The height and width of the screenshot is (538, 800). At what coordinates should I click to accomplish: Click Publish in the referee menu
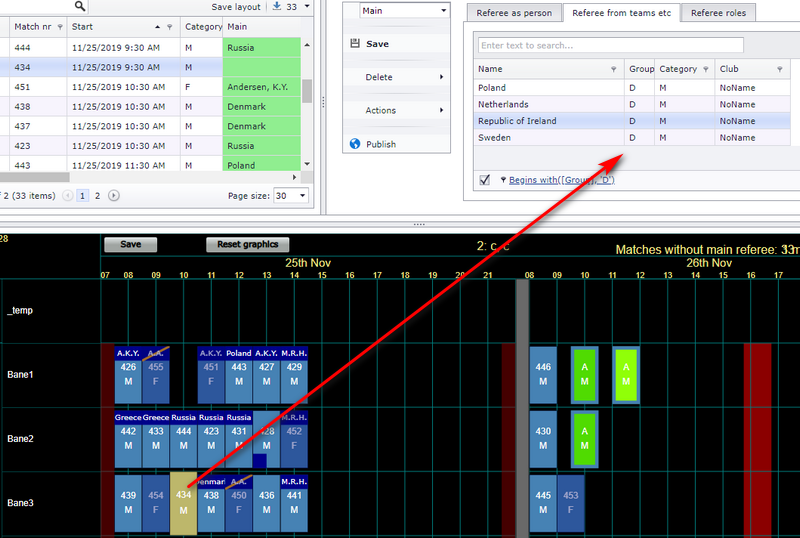click(x=381, y=144)
